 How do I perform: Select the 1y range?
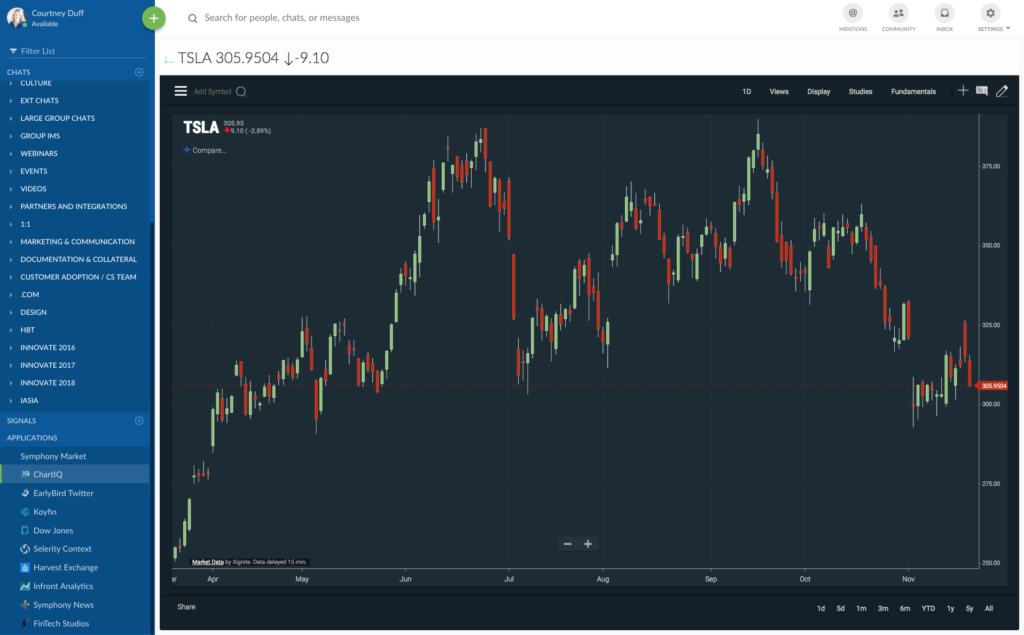950,608
